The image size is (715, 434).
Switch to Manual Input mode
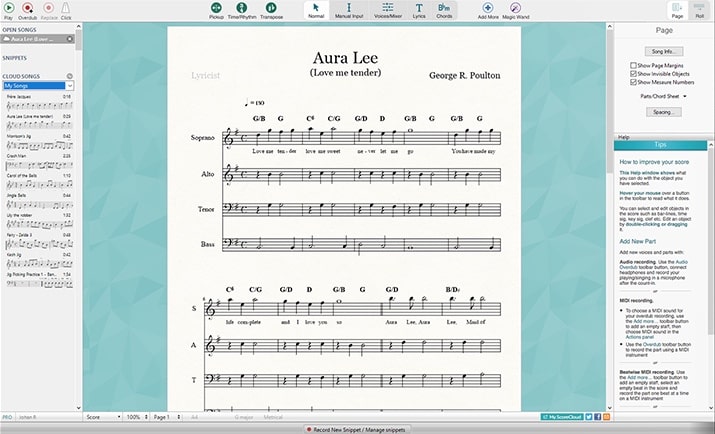[349, 10]
